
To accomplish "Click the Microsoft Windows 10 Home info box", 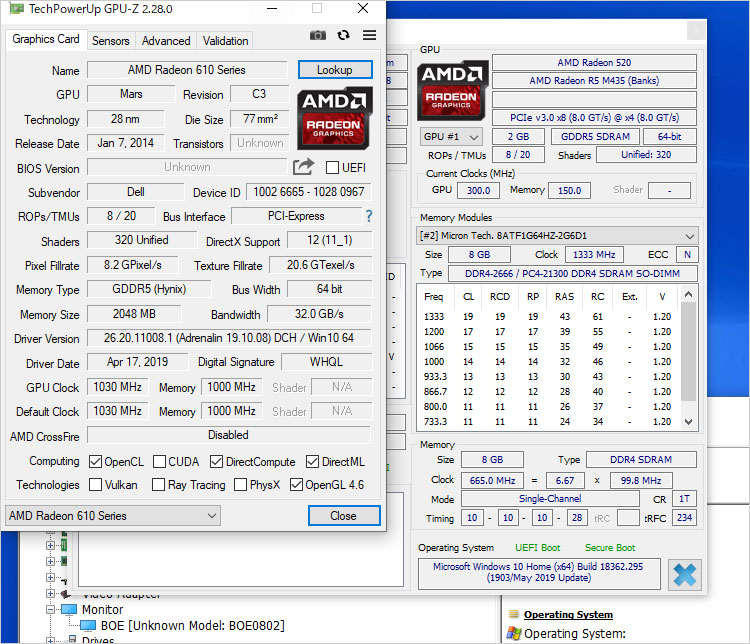I will pyautogui.click(x=539, y=573).
